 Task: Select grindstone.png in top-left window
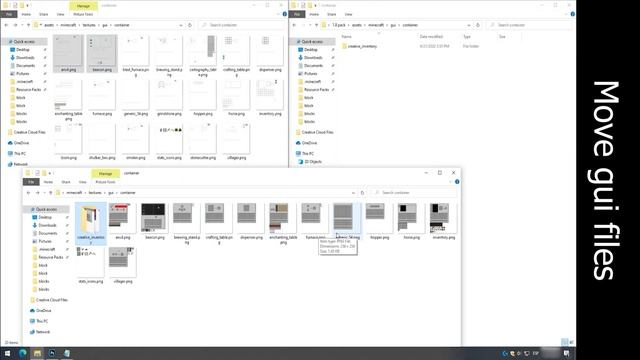[x=169, y=98]
